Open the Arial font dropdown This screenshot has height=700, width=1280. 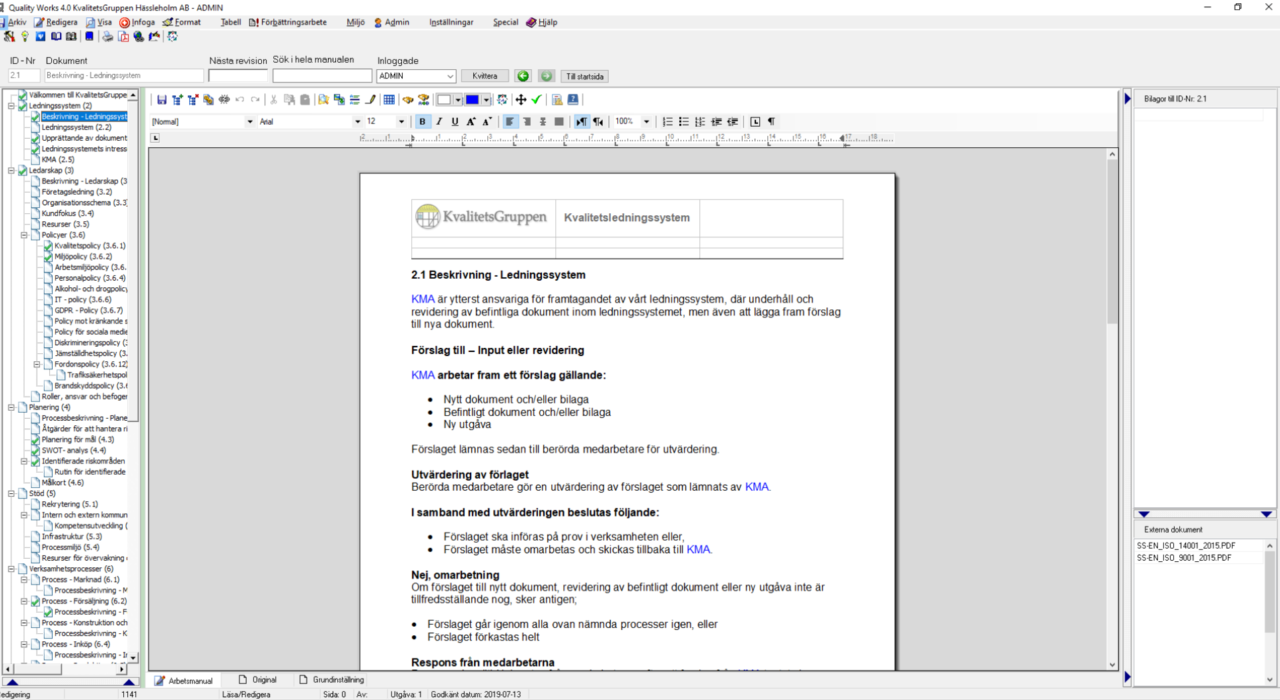(x=357, y=121)
